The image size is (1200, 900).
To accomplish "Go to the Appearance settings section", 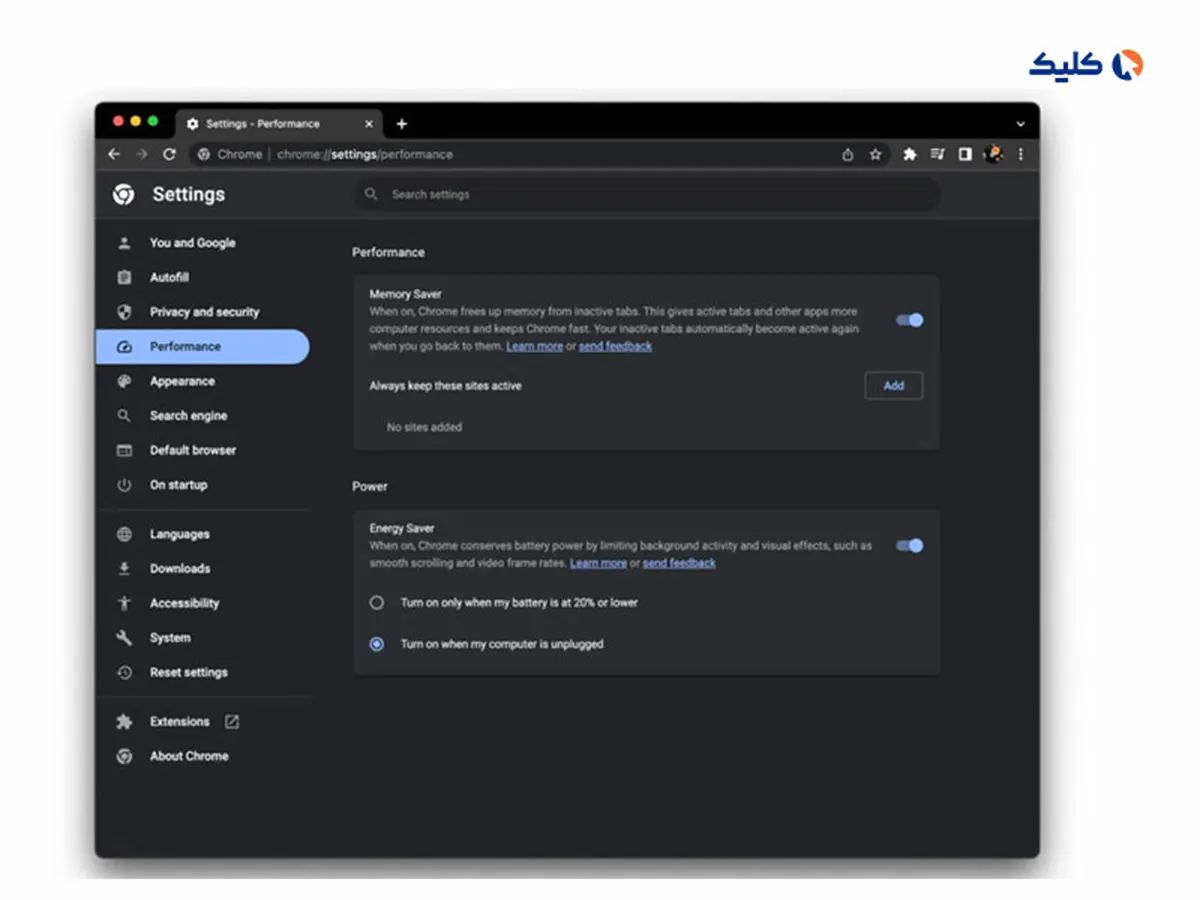I will [x=182, y=381].
